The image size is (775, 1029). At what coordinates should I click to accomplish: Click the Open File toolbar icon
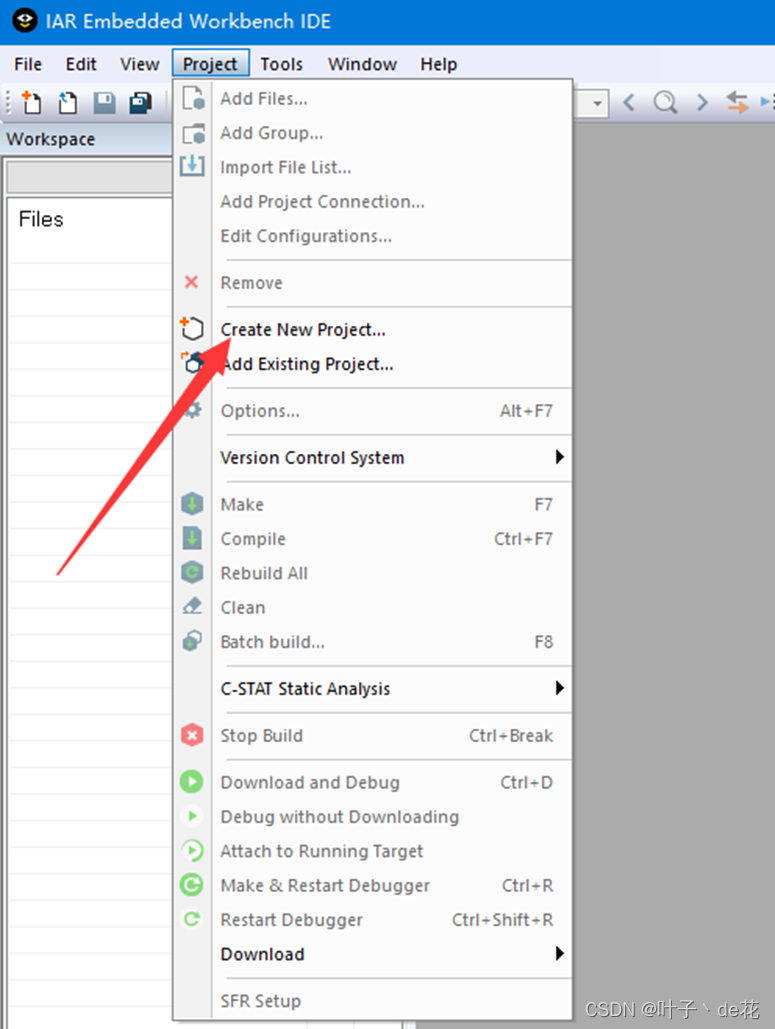click(67, 102)
